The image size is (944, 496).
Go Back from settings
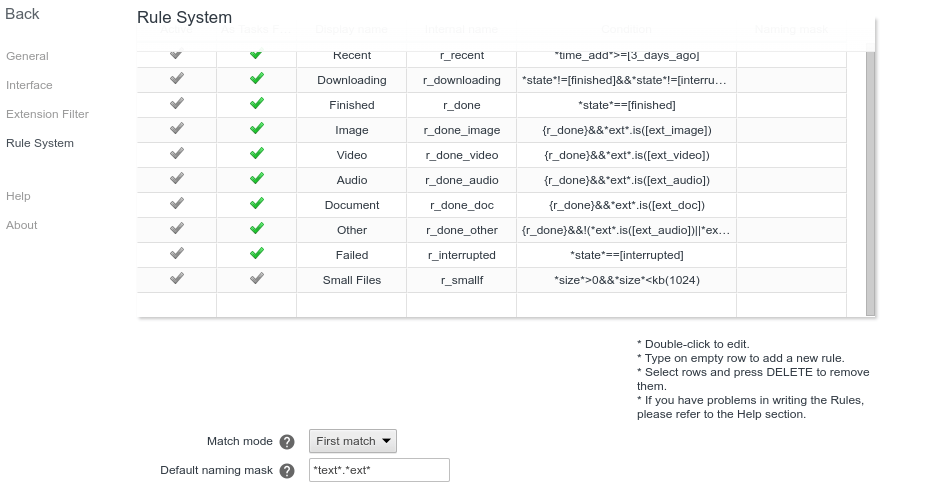(22, 14)
